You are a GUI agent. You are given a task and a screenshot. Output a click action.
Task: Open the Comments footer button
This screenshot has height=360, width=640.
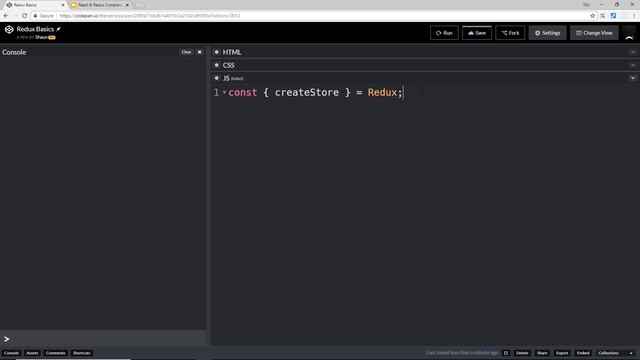(x=56, y=353)
